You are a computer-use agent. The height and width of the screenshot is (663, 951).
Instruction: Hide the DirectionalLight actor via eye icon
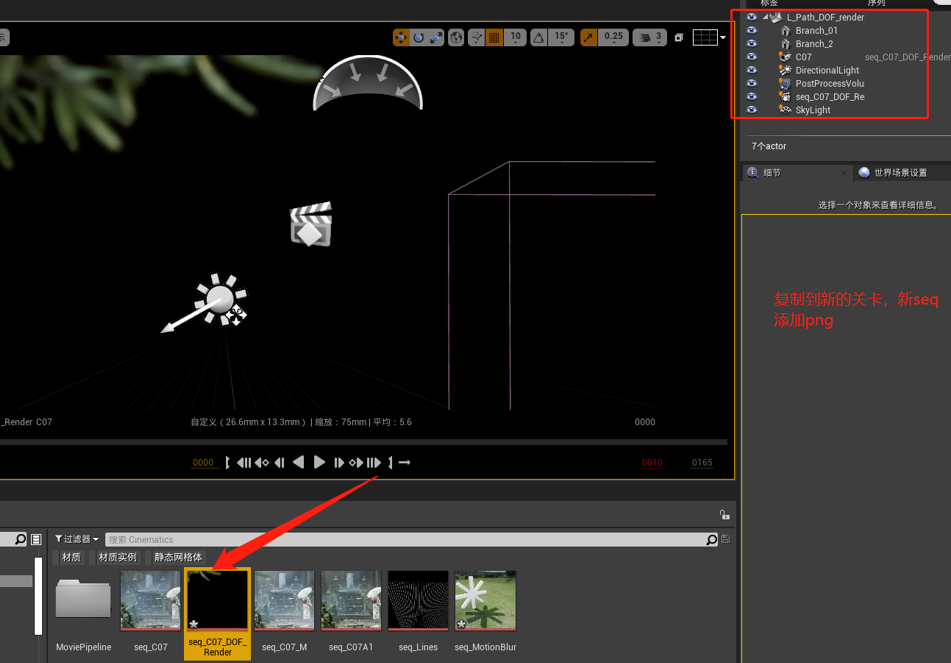(x=752, y=71)
